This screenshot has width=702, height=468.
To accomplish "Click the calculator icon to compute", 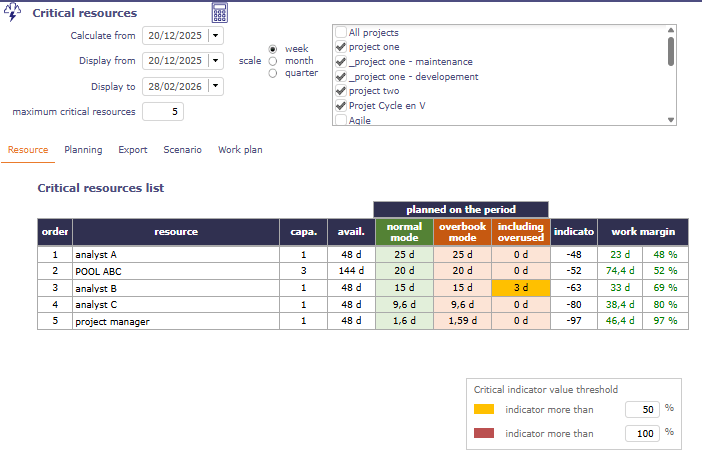I will point(220,13).
